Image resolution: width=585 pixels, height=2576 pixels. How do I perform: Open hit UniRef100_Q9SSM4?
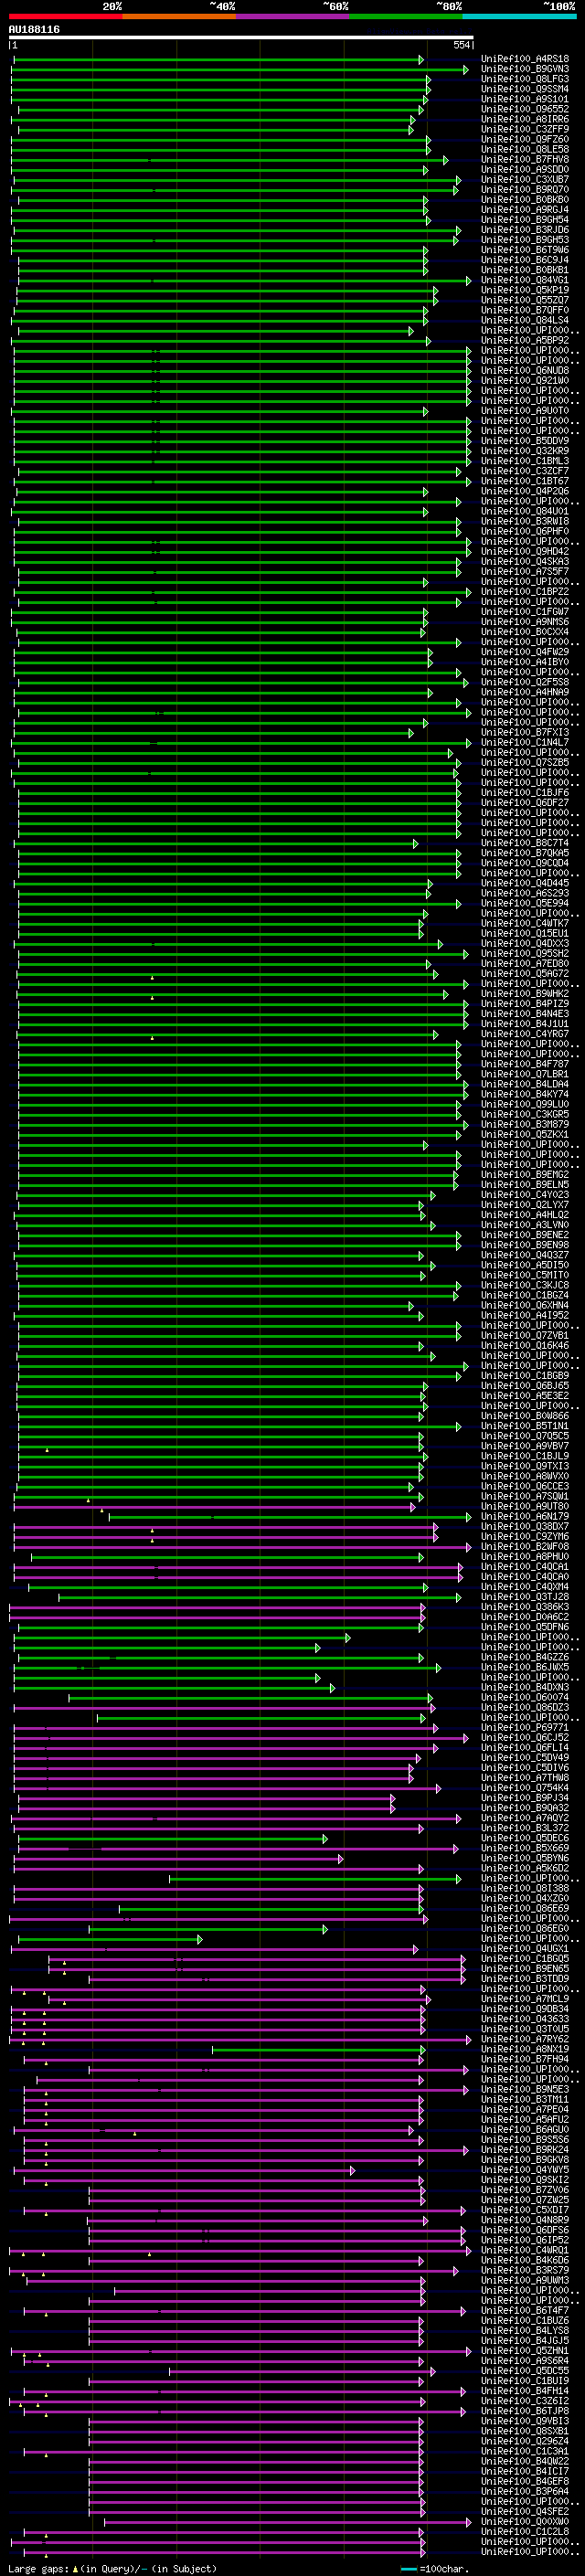pyautogui.click(x=525, y=89)
